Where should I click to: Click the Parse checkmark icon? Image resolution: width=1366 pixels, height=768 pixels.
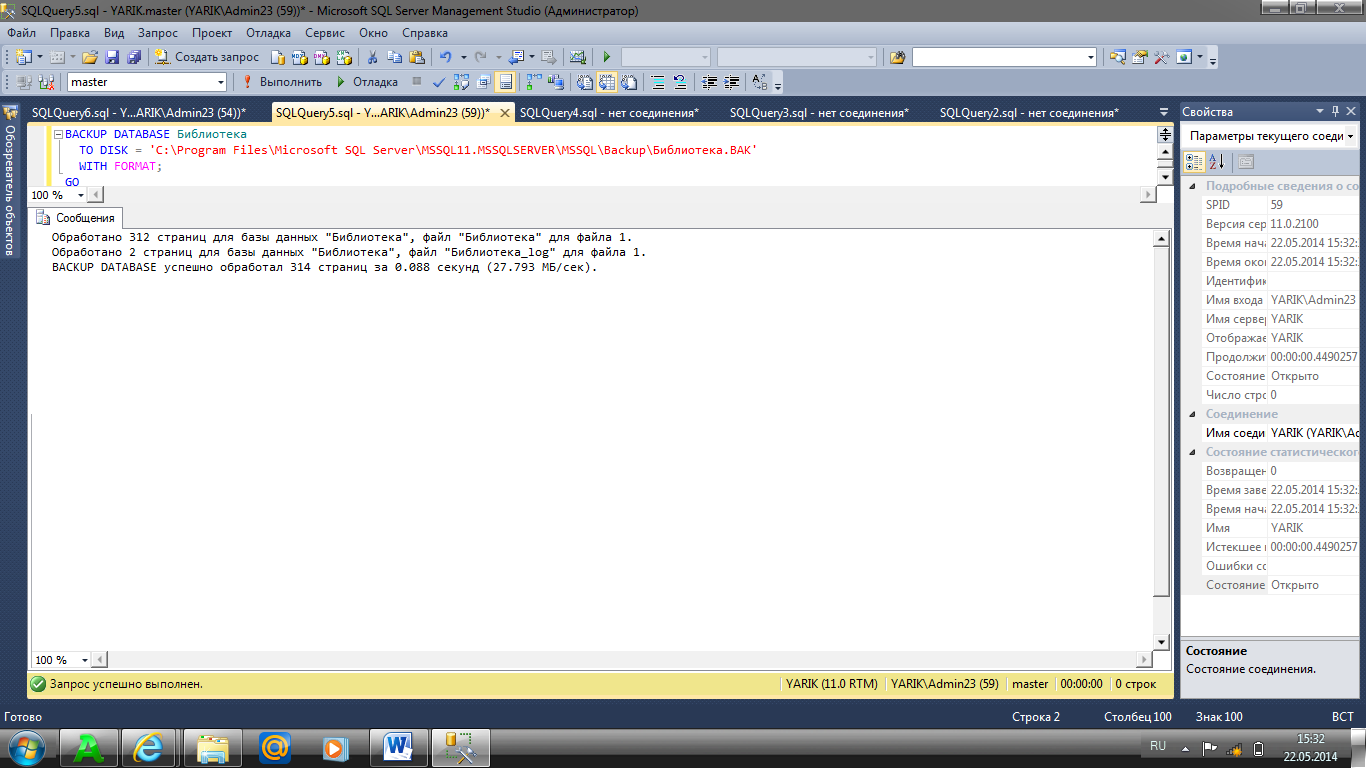[439, 82]
